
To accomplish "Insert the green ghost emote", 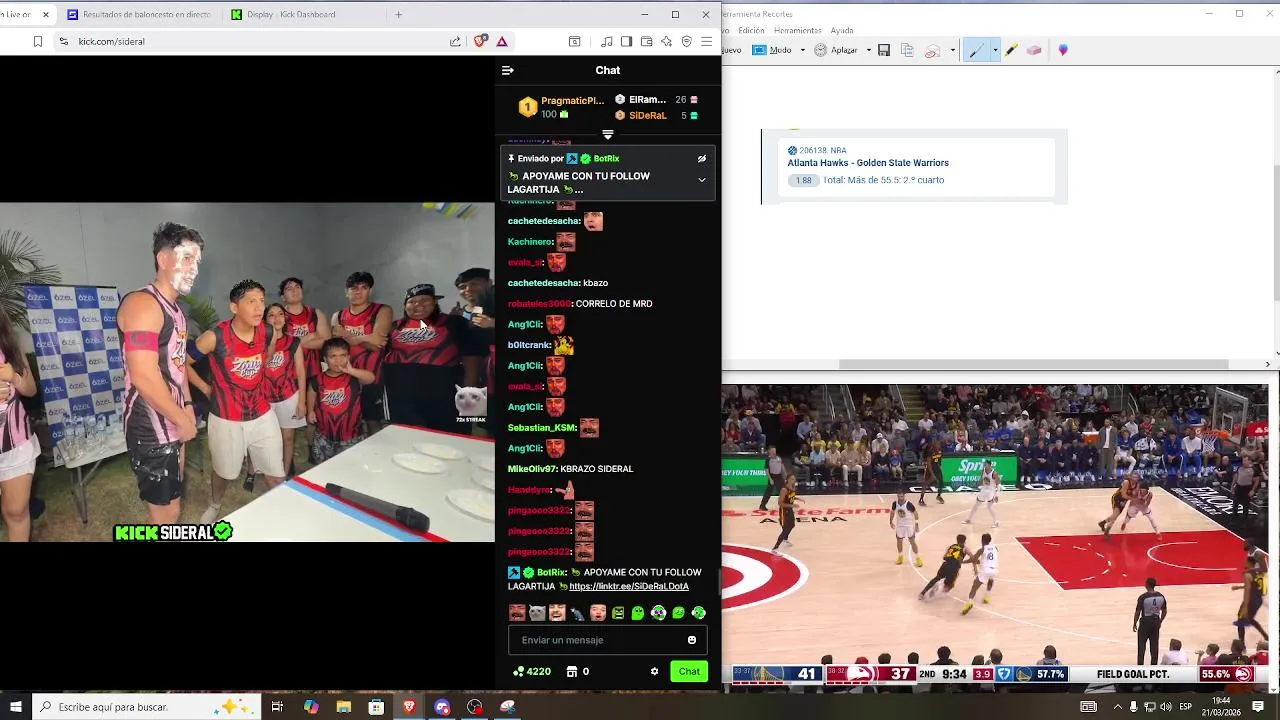I will (x=638, y=613).
